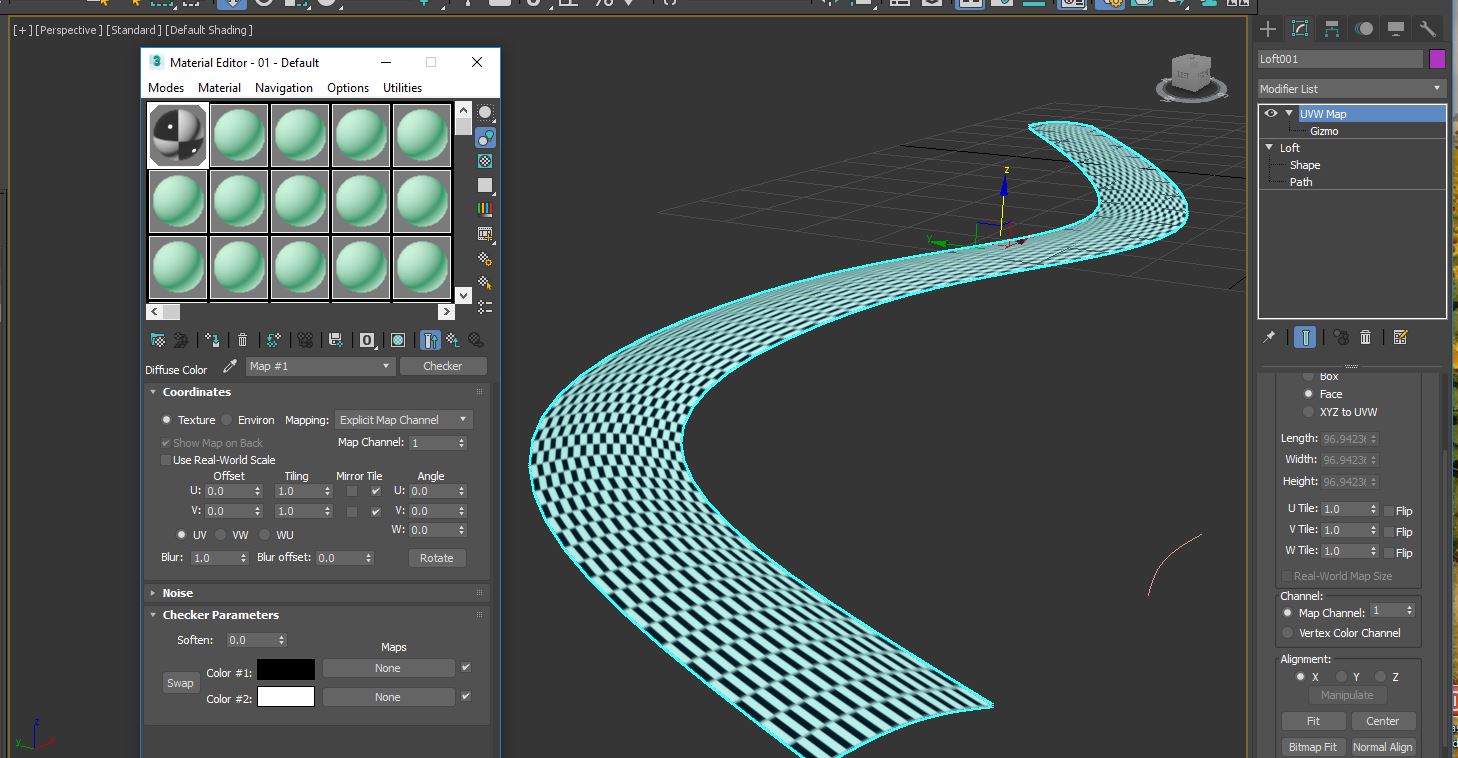Open the Utilities menu in Material Editor
The image size is (1458, 758).
point(402,88)
